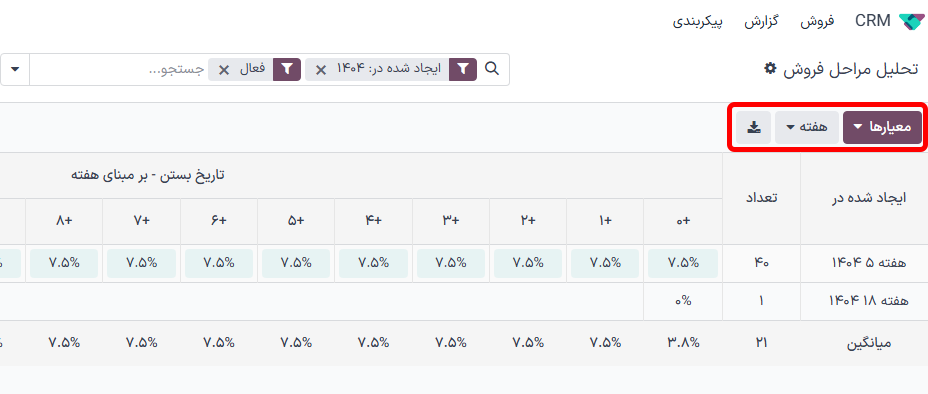The image size is (928, 394).
Task: Open the gear settings icon beside page title
Action: [x=769, y=69]
